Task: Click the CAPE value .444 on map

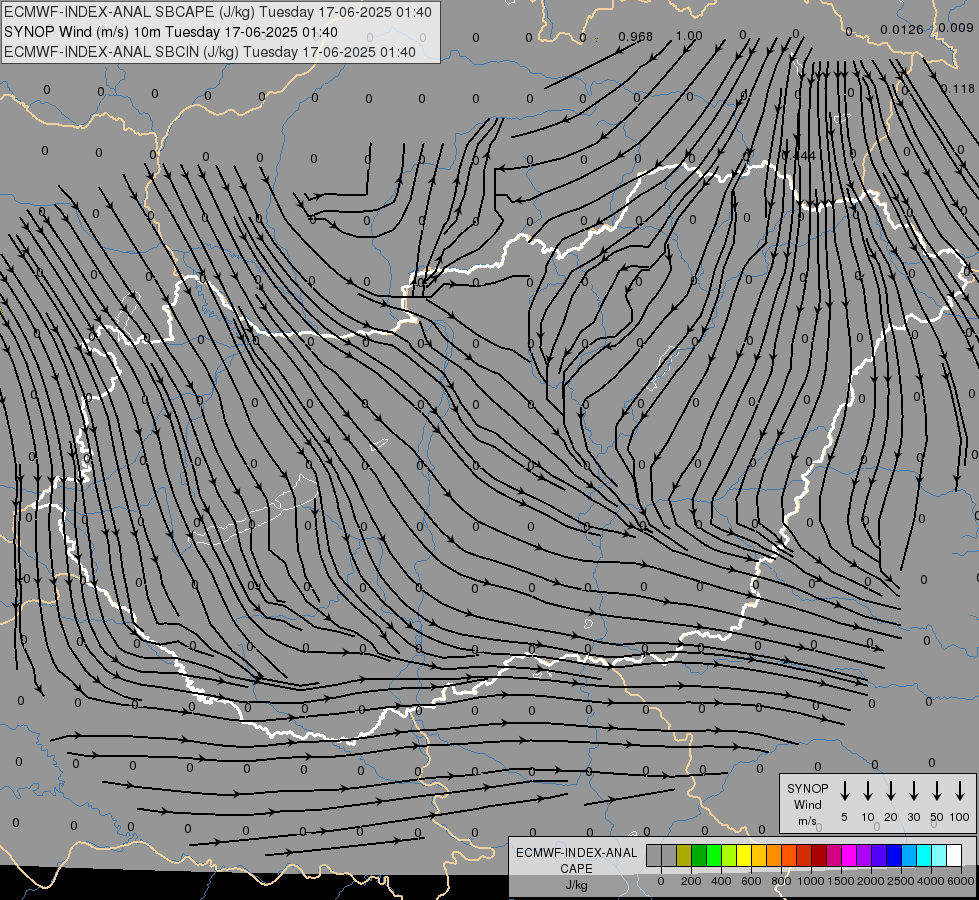Action: pyautogui.click(x=800, y=156)
